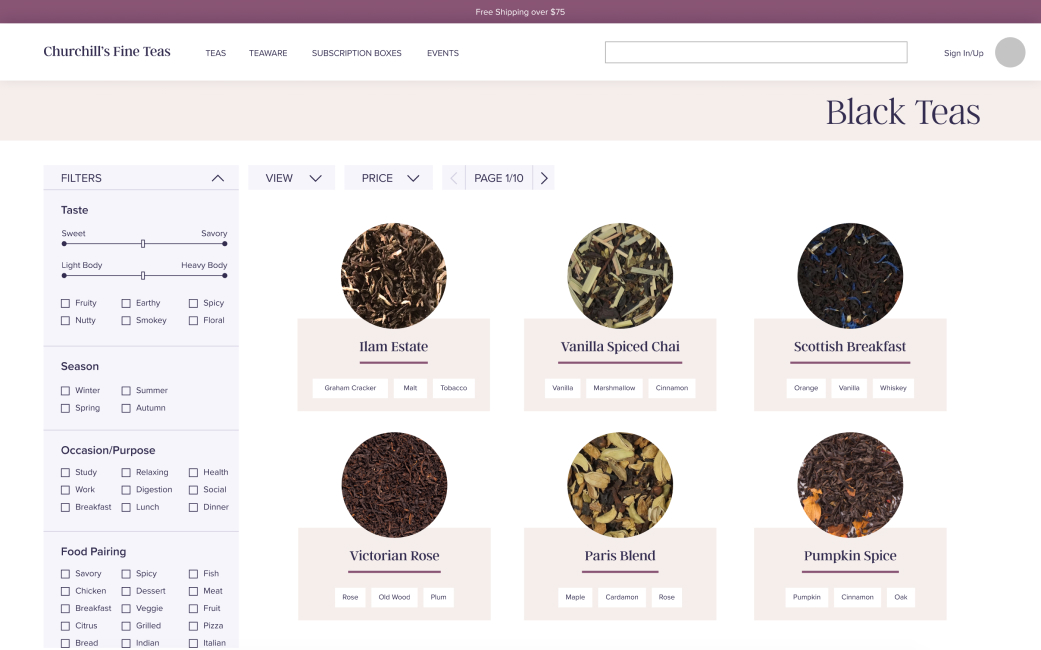Open the Vanilla Spiced Chai tea image
Image resolution: width=1041 pixels, height=650 pixels.
point(620,276)
